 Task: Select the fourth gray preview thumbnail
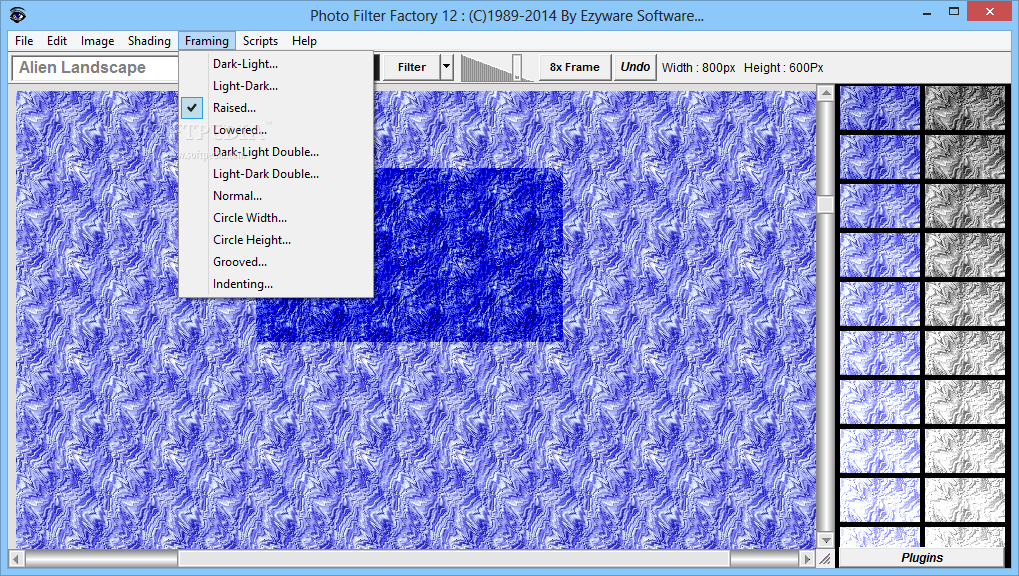click(965, 255)
